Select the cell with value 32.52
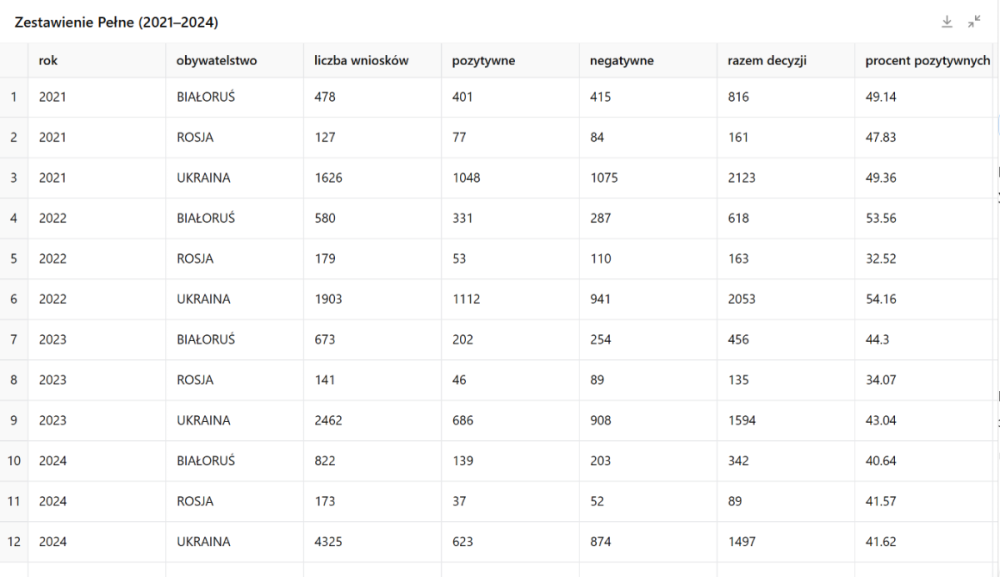The image size is (1000, 577). coord(882,258)
